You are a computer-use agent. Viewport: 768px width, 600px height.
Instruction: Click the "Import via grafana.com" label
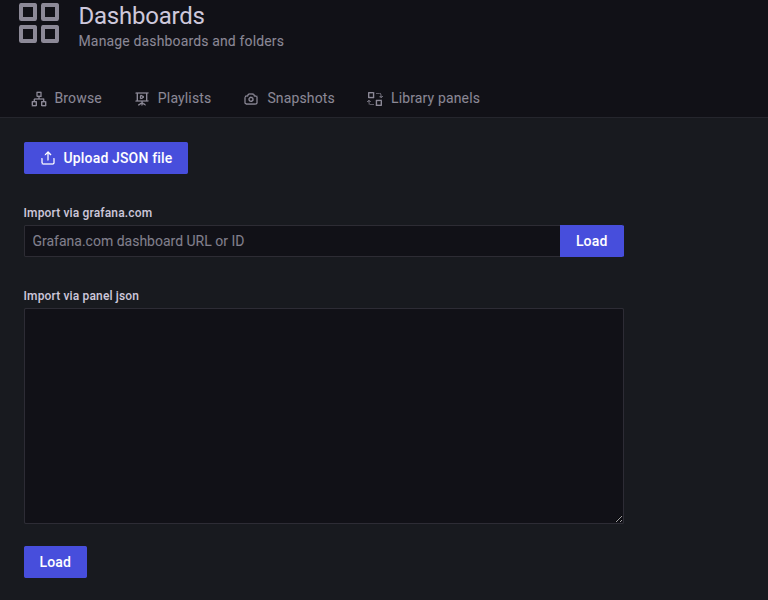coord(88,213)
